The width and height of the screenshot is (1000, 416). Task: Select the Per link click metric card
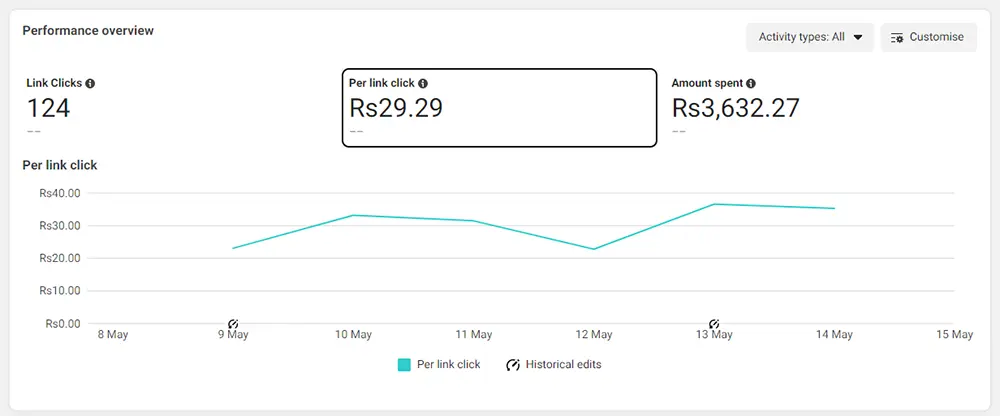[x=499, y=108]
